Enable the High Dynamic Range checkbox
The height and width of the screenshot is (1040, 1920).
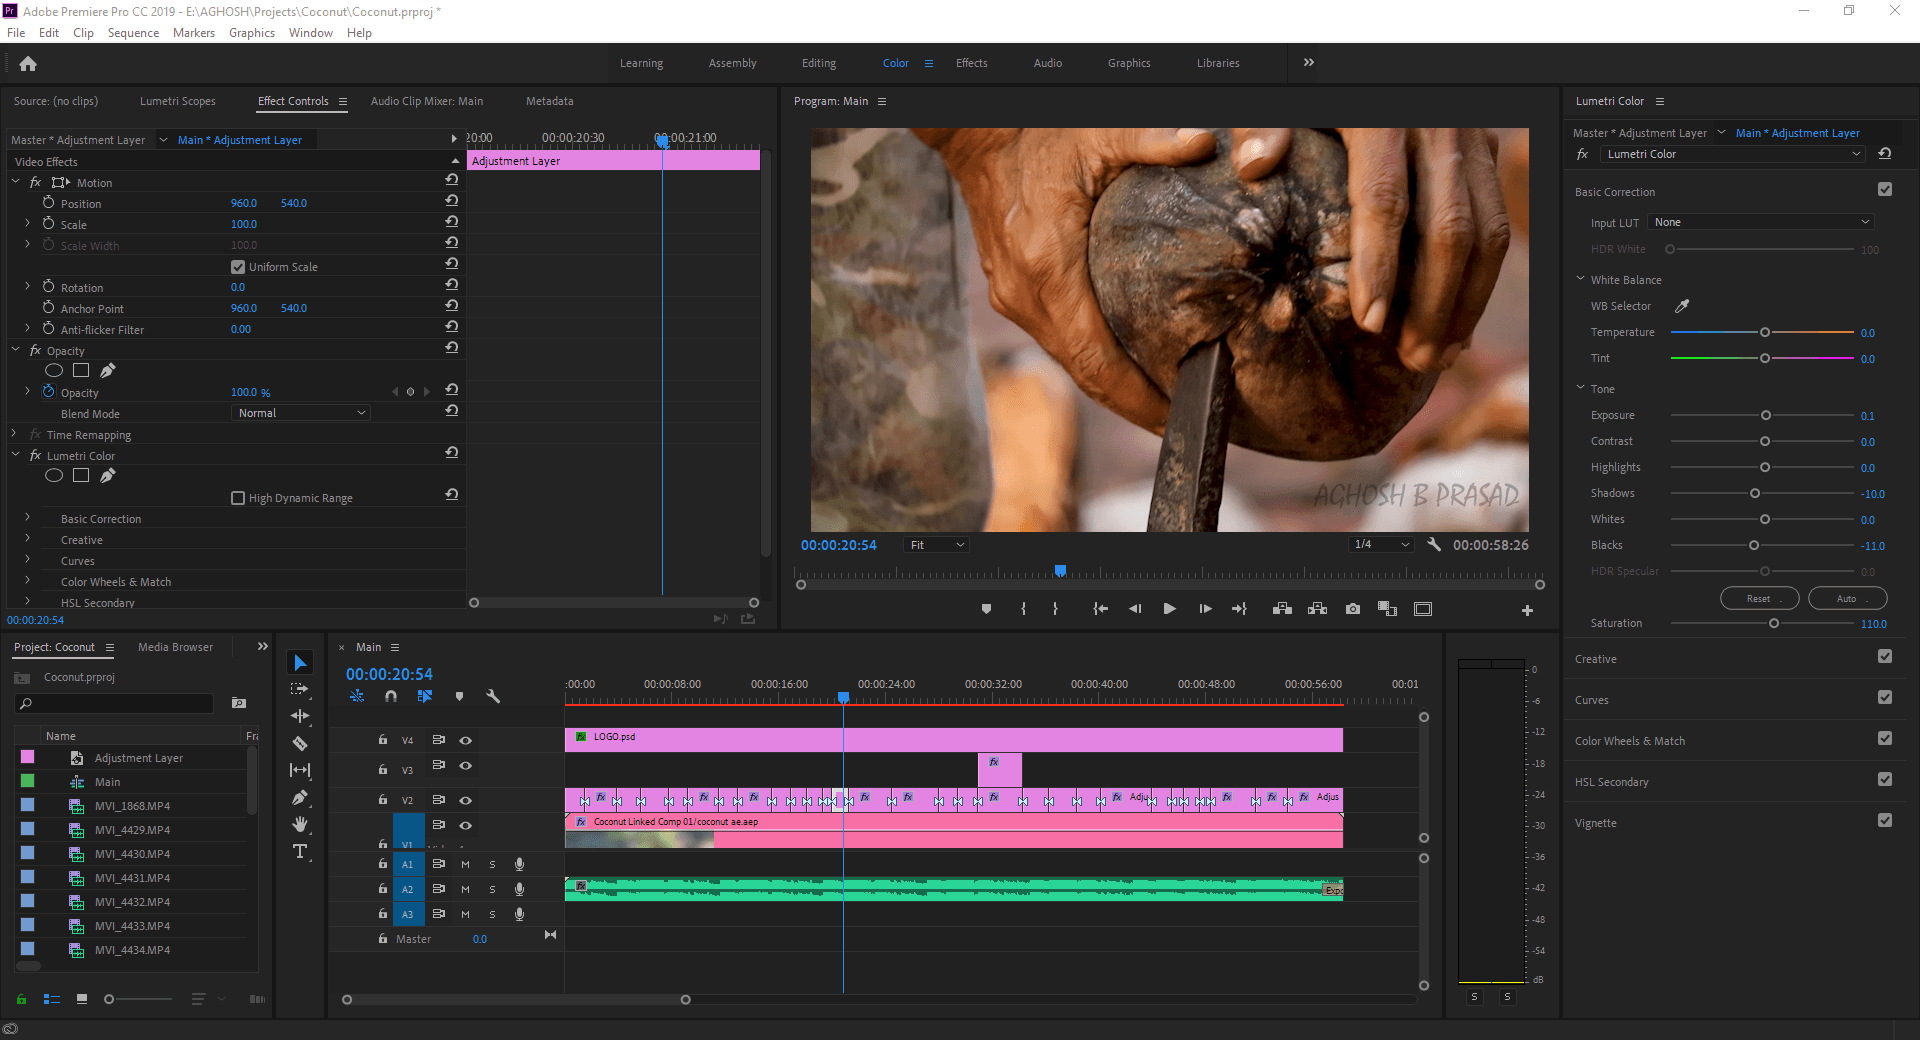238,497
